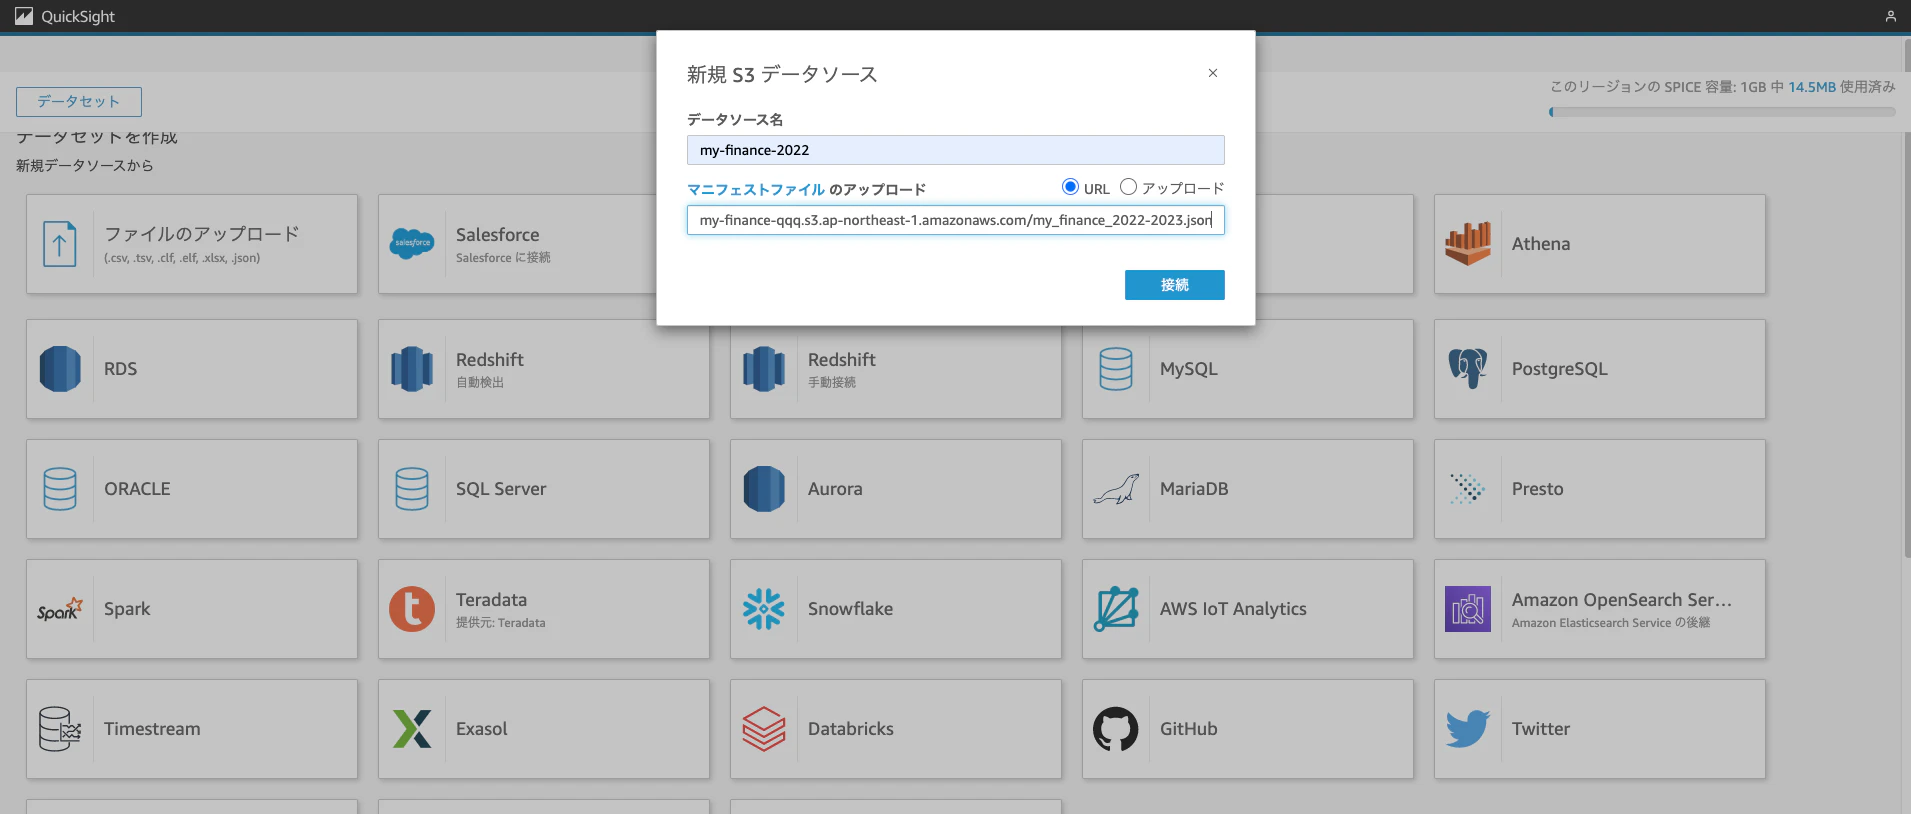This screenshot has width=1911, height=814.
Task: Click the GitHub octocat icon
Action: pos(1116,729)
